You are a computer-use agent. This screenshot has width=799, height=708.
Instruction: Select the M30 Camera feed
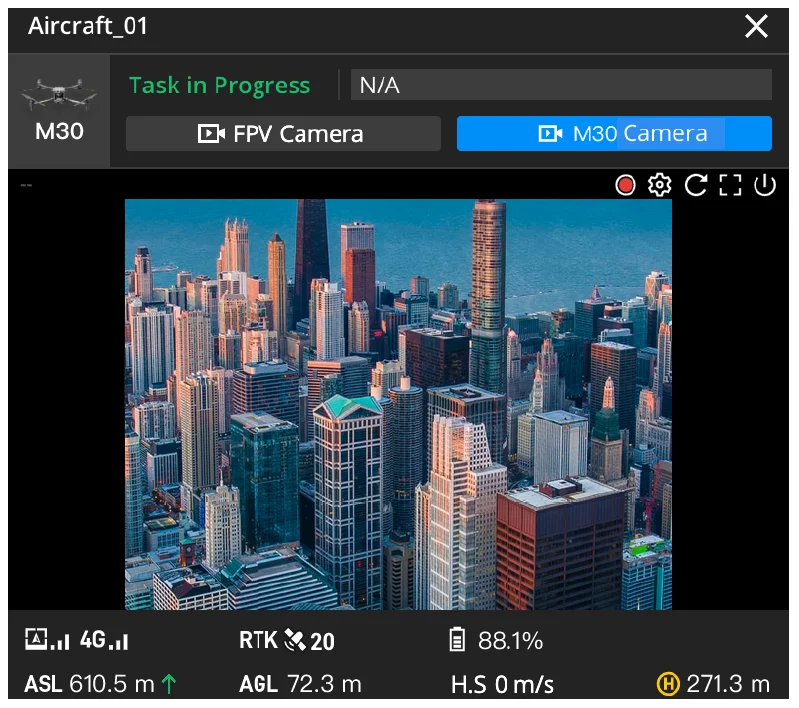(x=614, y=134)
